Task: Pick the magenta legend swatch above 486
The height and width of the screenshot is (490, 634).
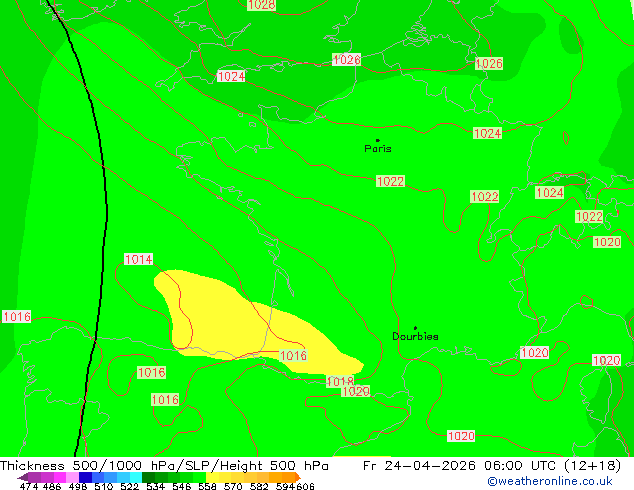Action: coord(60,477)
